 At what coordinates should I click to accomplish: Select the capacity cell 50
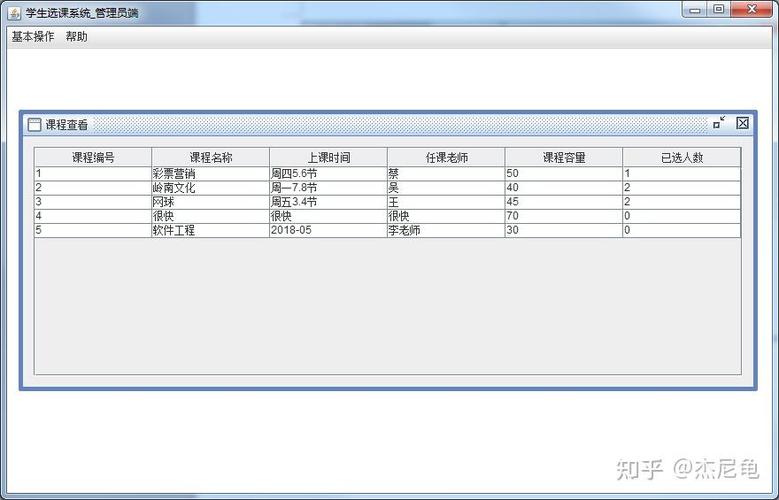pos(564,173)
